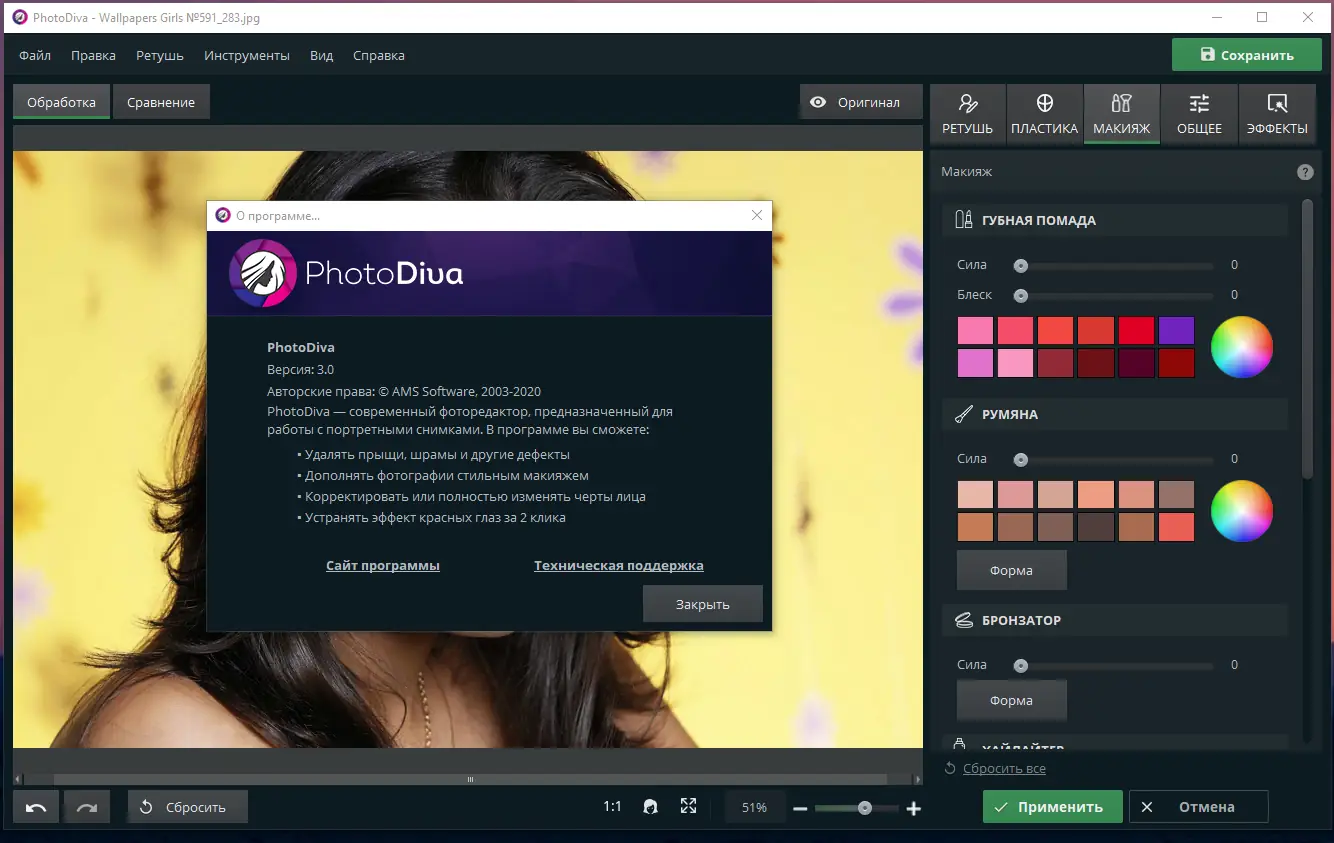Click the 51% zoom value field
1334x843 pixels.
(754, 807)
